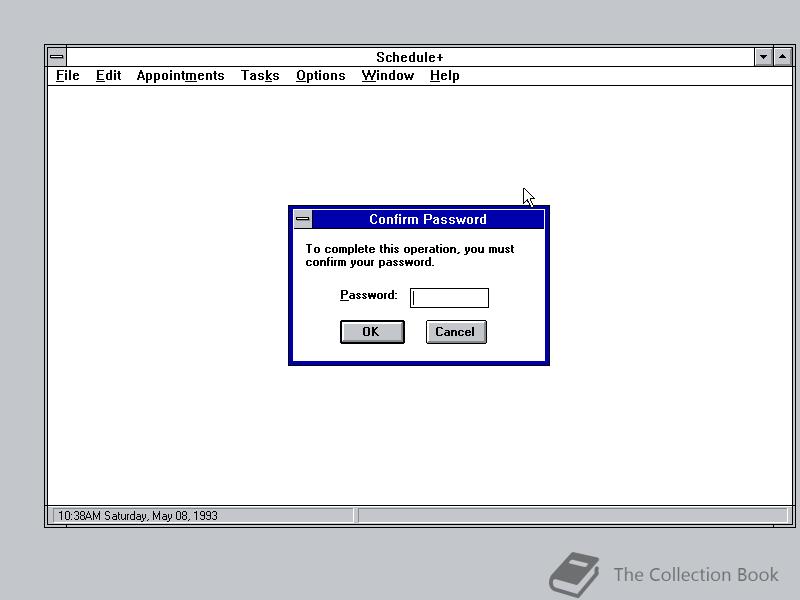
Task: Open Schedule+ window control menu box
Action: (x=57, y=57)
